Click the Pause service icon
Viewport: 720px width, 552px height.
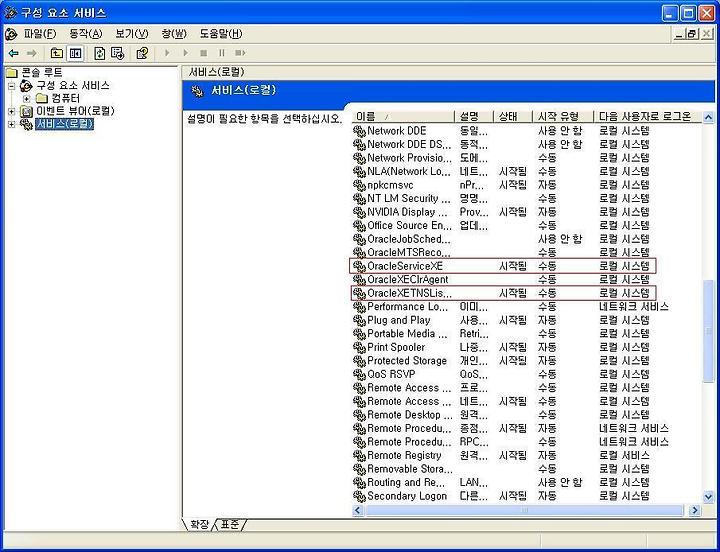222,53
